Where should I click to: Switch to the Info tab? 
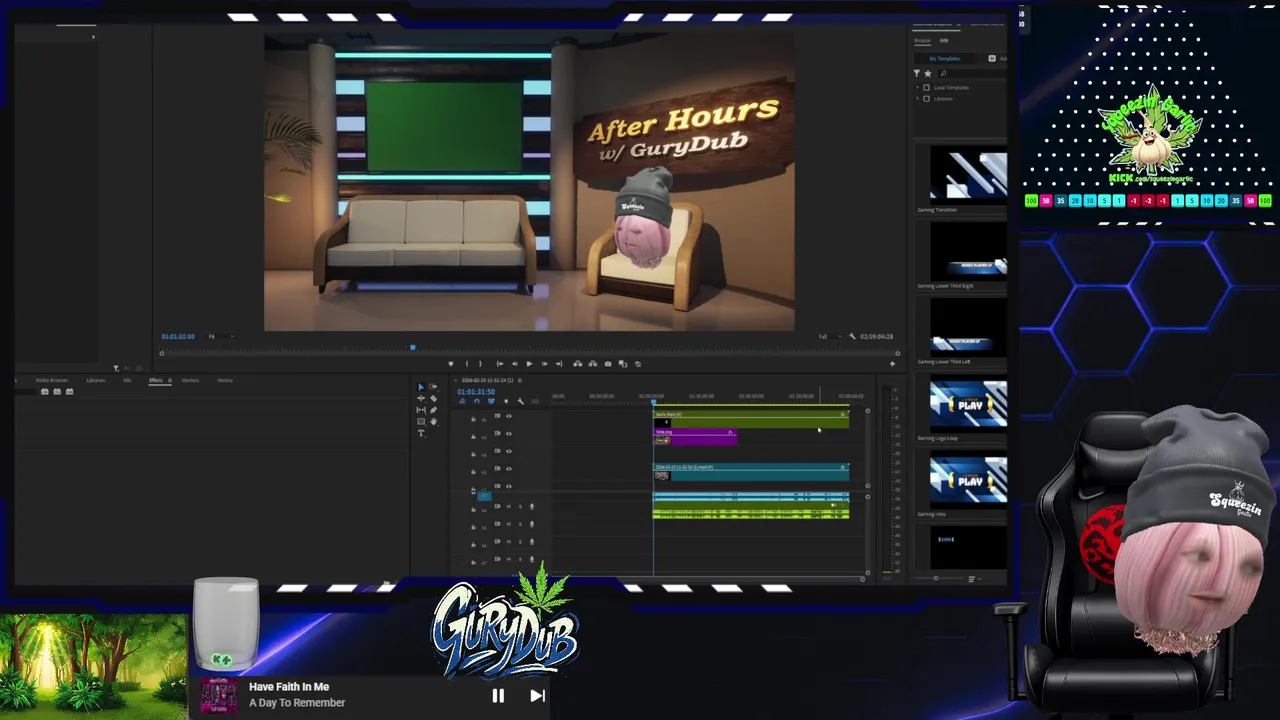tap(127, 380)
